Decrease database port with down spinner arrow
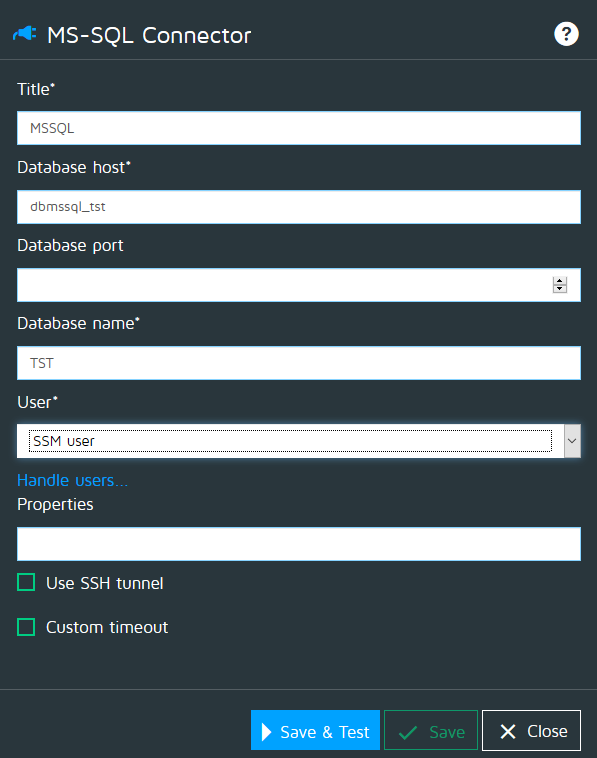The width and height of the screenshot is (597, 758). [560, 289]
